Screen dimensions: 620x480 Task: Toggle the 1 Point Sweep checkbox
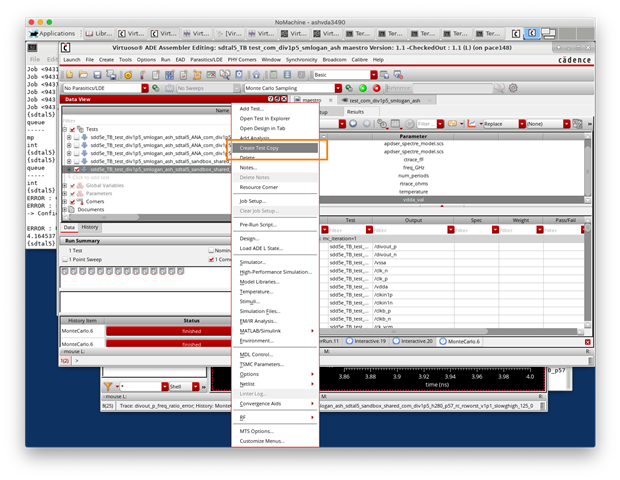(x=65, y=260)
